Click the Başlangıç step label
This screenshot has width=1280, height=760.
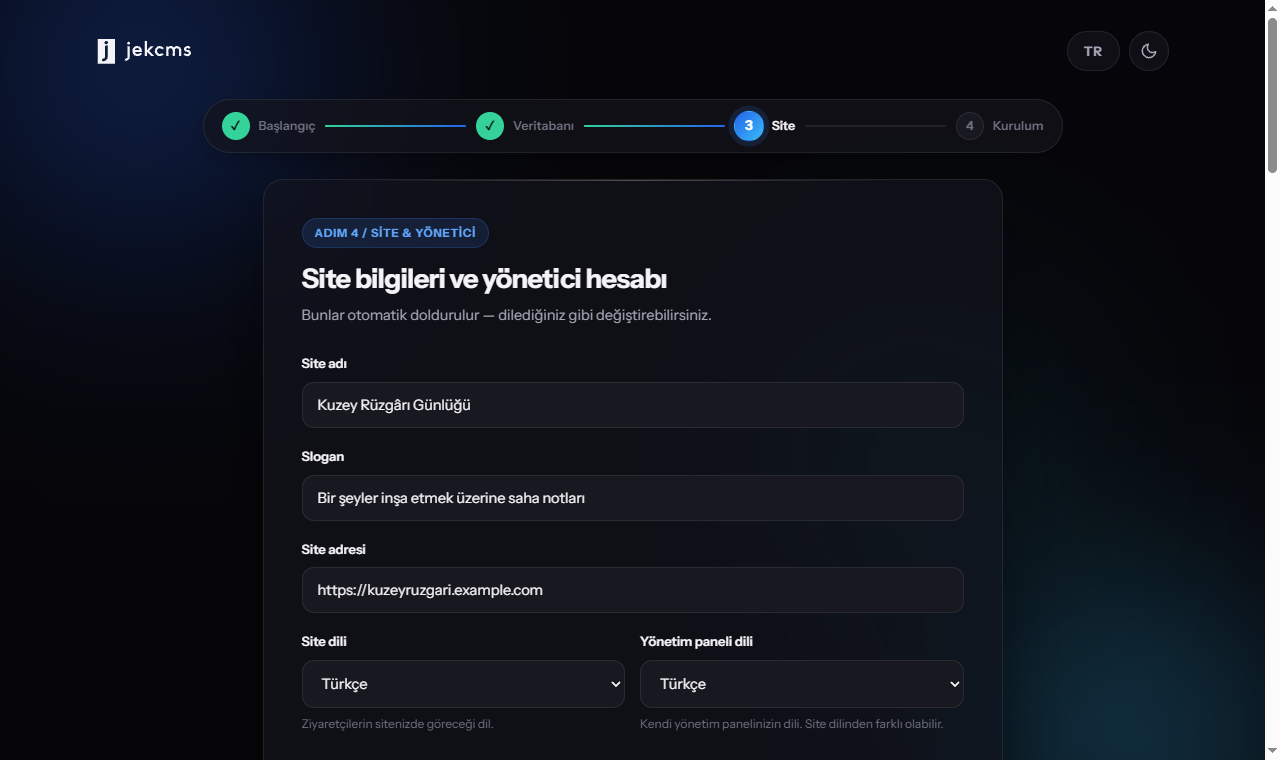287,126
